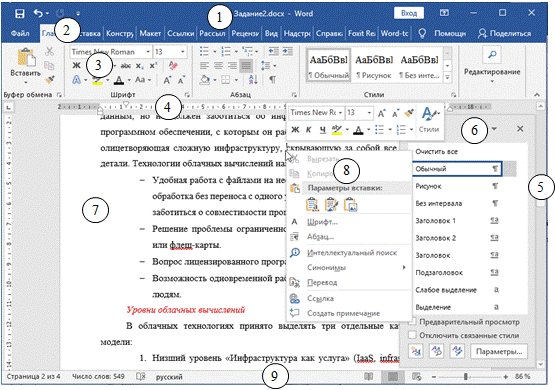
Task: Collapse the ribbon with the chevron arrow
Action: 537,94
